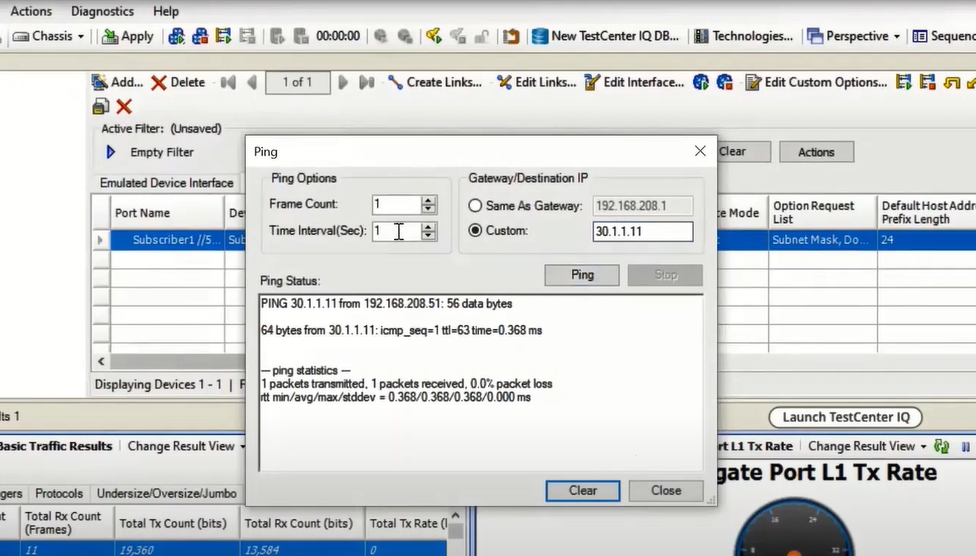
Task: Expand the Subscriber1 row arrow
Action: point(100,240)
